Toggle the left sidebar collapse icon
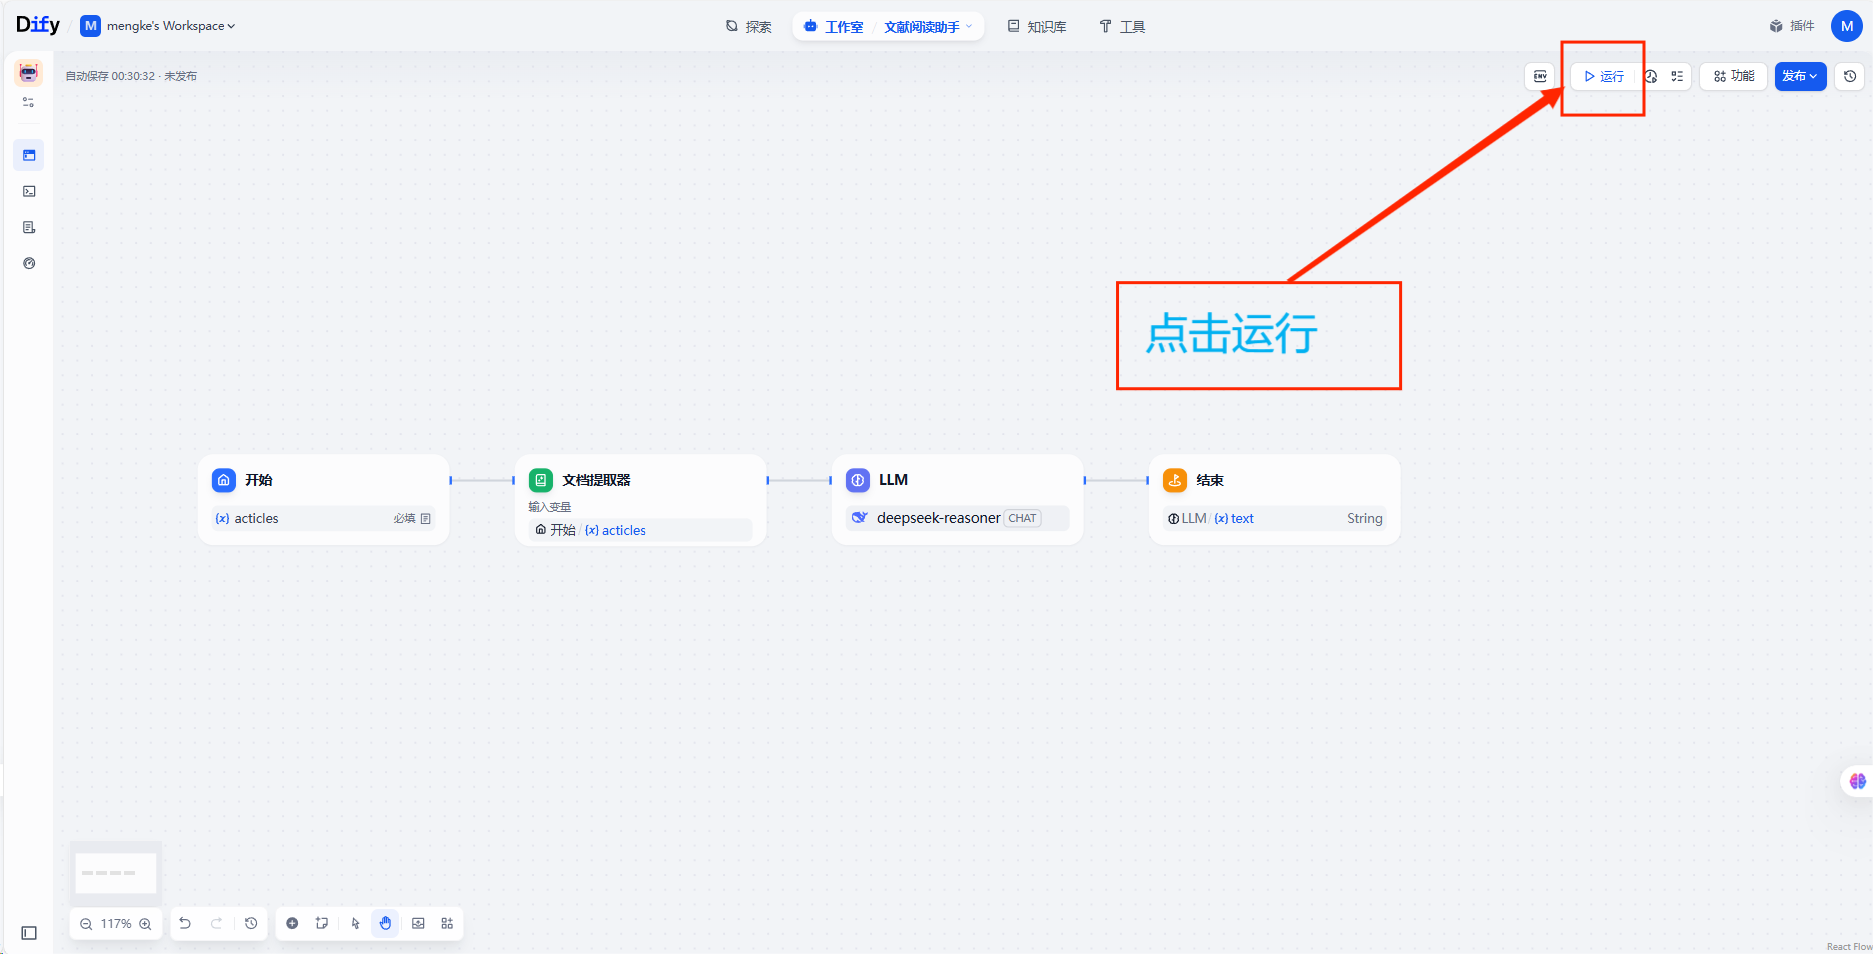The image size is (1873, 954). click(29, 933)
